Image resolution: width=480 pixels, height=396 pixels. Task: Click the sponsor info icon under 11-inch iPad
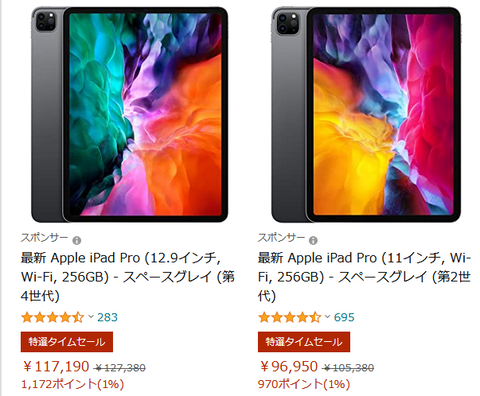pos(313,240)
